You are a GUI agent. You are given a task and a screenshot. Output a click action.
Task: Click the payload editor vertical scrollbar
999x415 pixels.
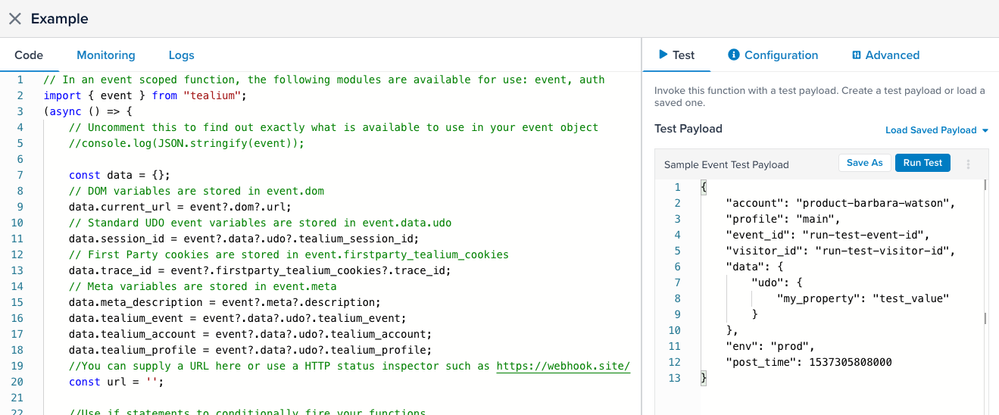point(985,250)
